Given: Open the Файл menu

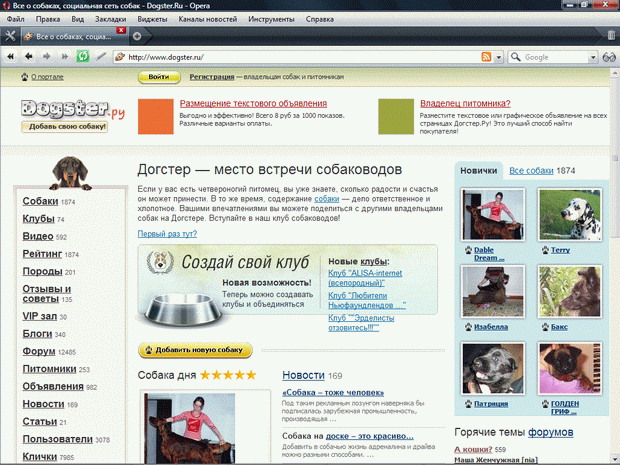Looking at the screenshot, I should coord(15,19).
